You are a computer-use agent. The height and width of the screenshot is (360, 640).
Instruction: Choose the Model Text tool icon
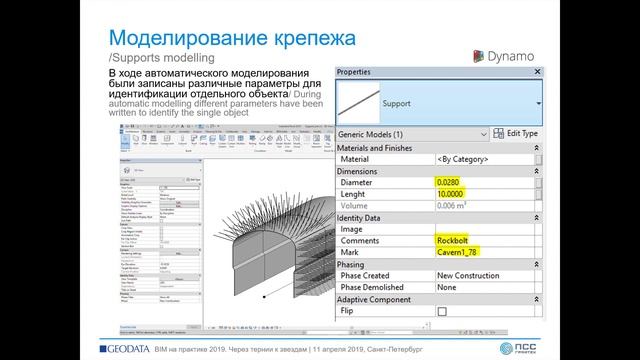(x=279, y=139)
